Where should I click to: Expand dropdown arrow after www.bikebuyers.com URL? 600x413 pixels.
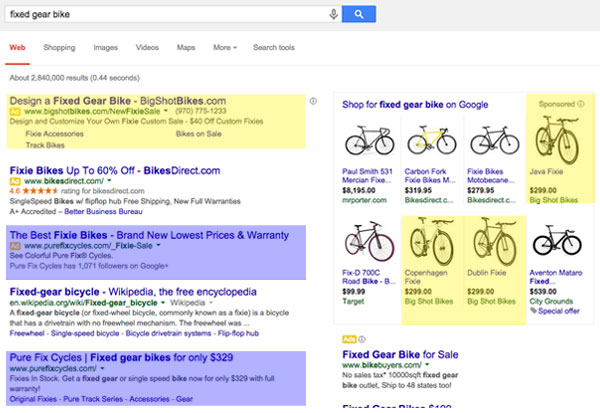pos(427,364)
